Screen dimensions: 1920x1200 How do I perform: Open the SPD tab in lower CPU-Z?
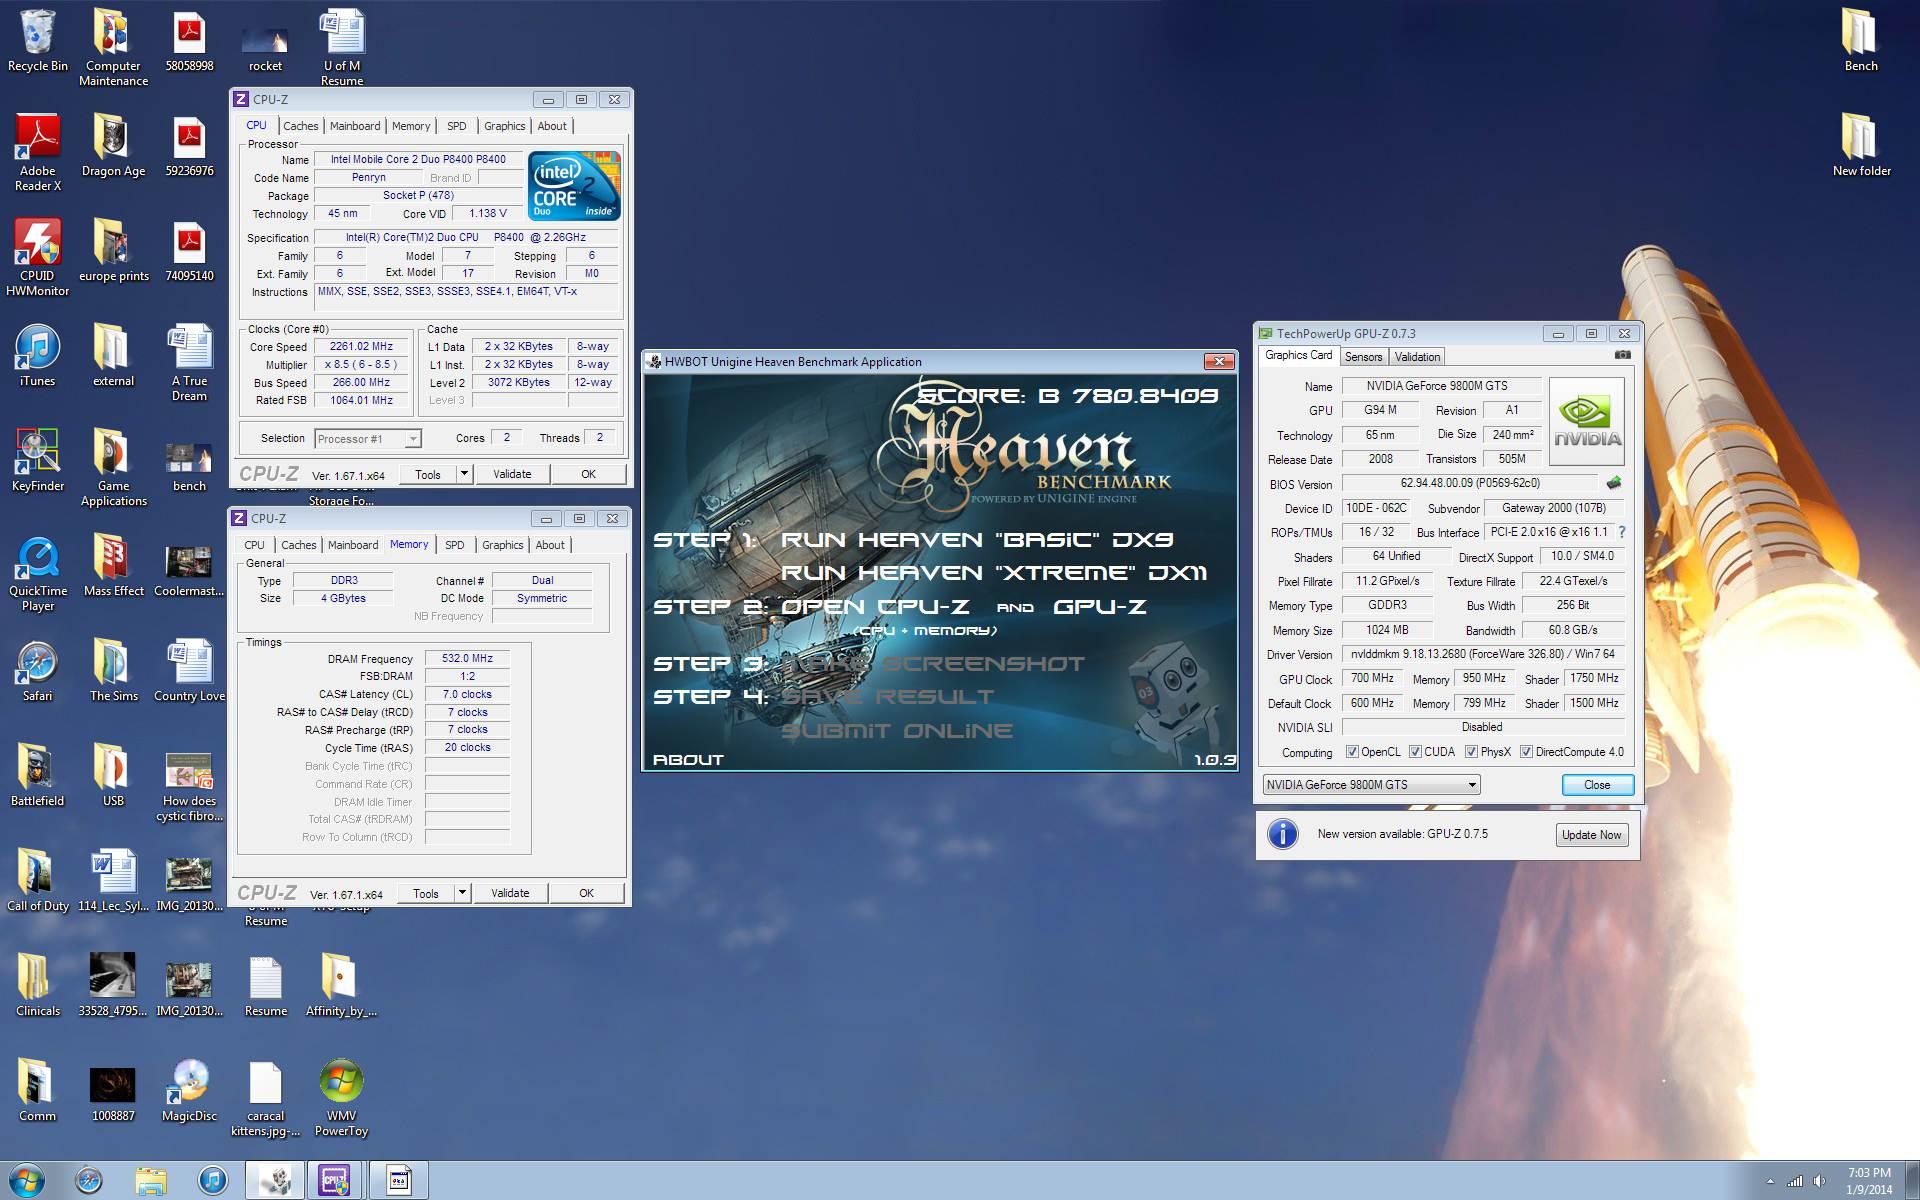(455, 545)
